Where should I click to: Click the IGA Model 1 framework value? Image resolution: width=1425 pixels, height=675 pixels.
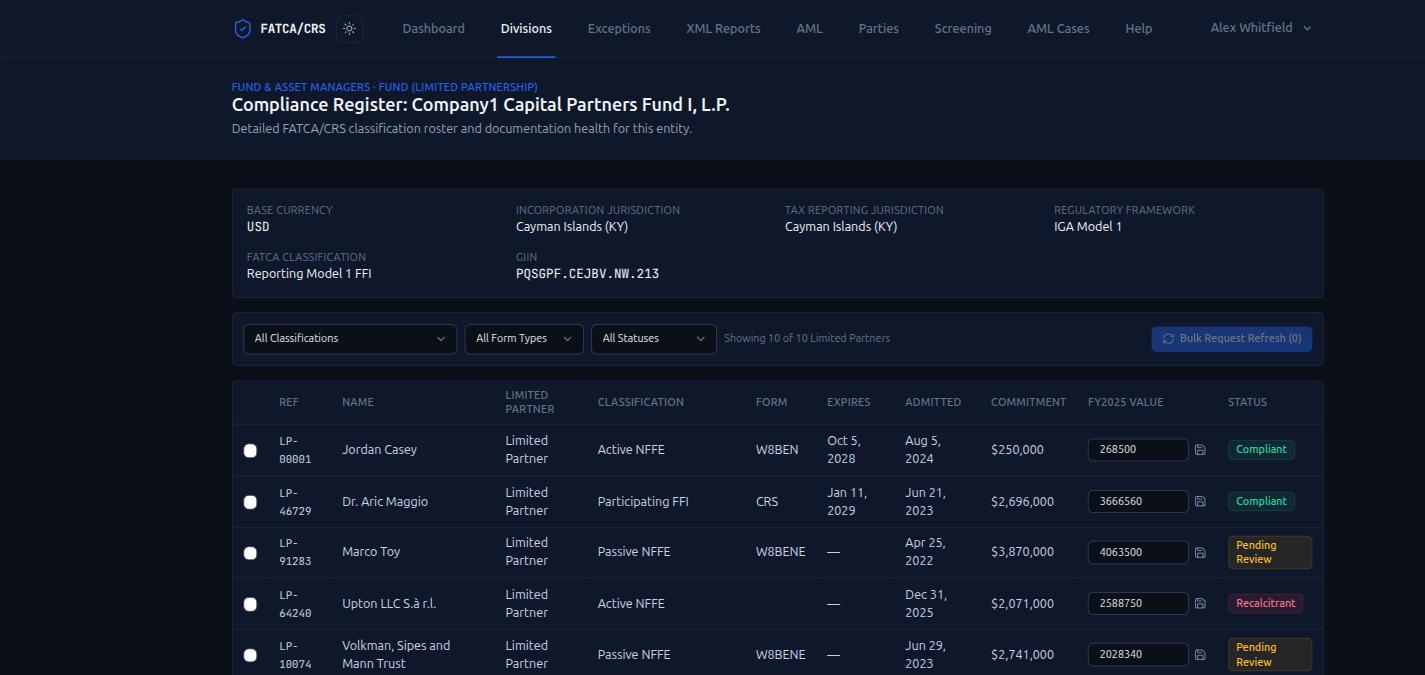[x=1088, y=227]
